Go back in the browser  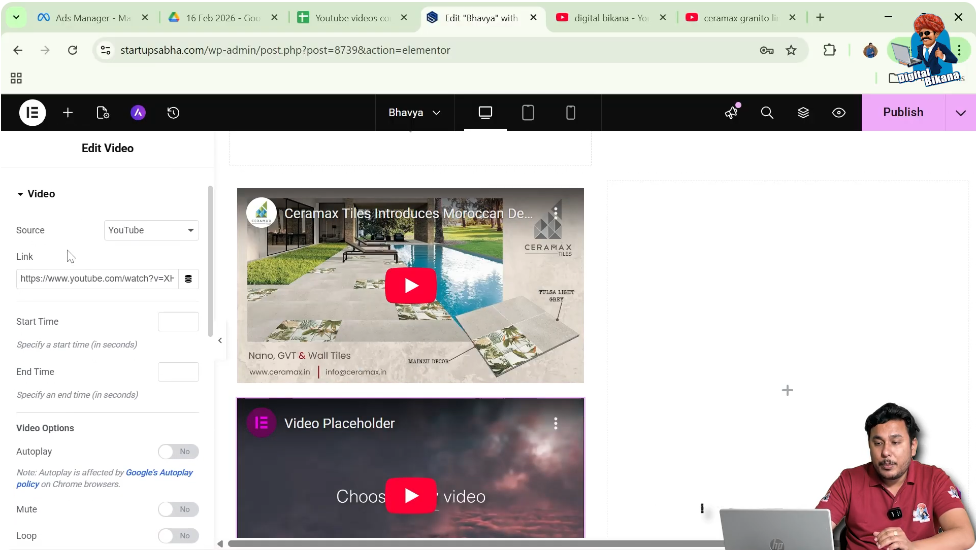tap(17, 50)
